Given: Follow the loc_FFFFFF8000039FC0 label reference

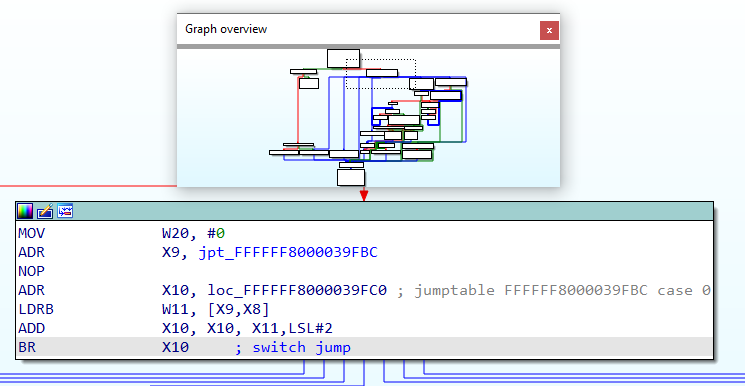Looking at the screenshot, I should tap(297, 290).
